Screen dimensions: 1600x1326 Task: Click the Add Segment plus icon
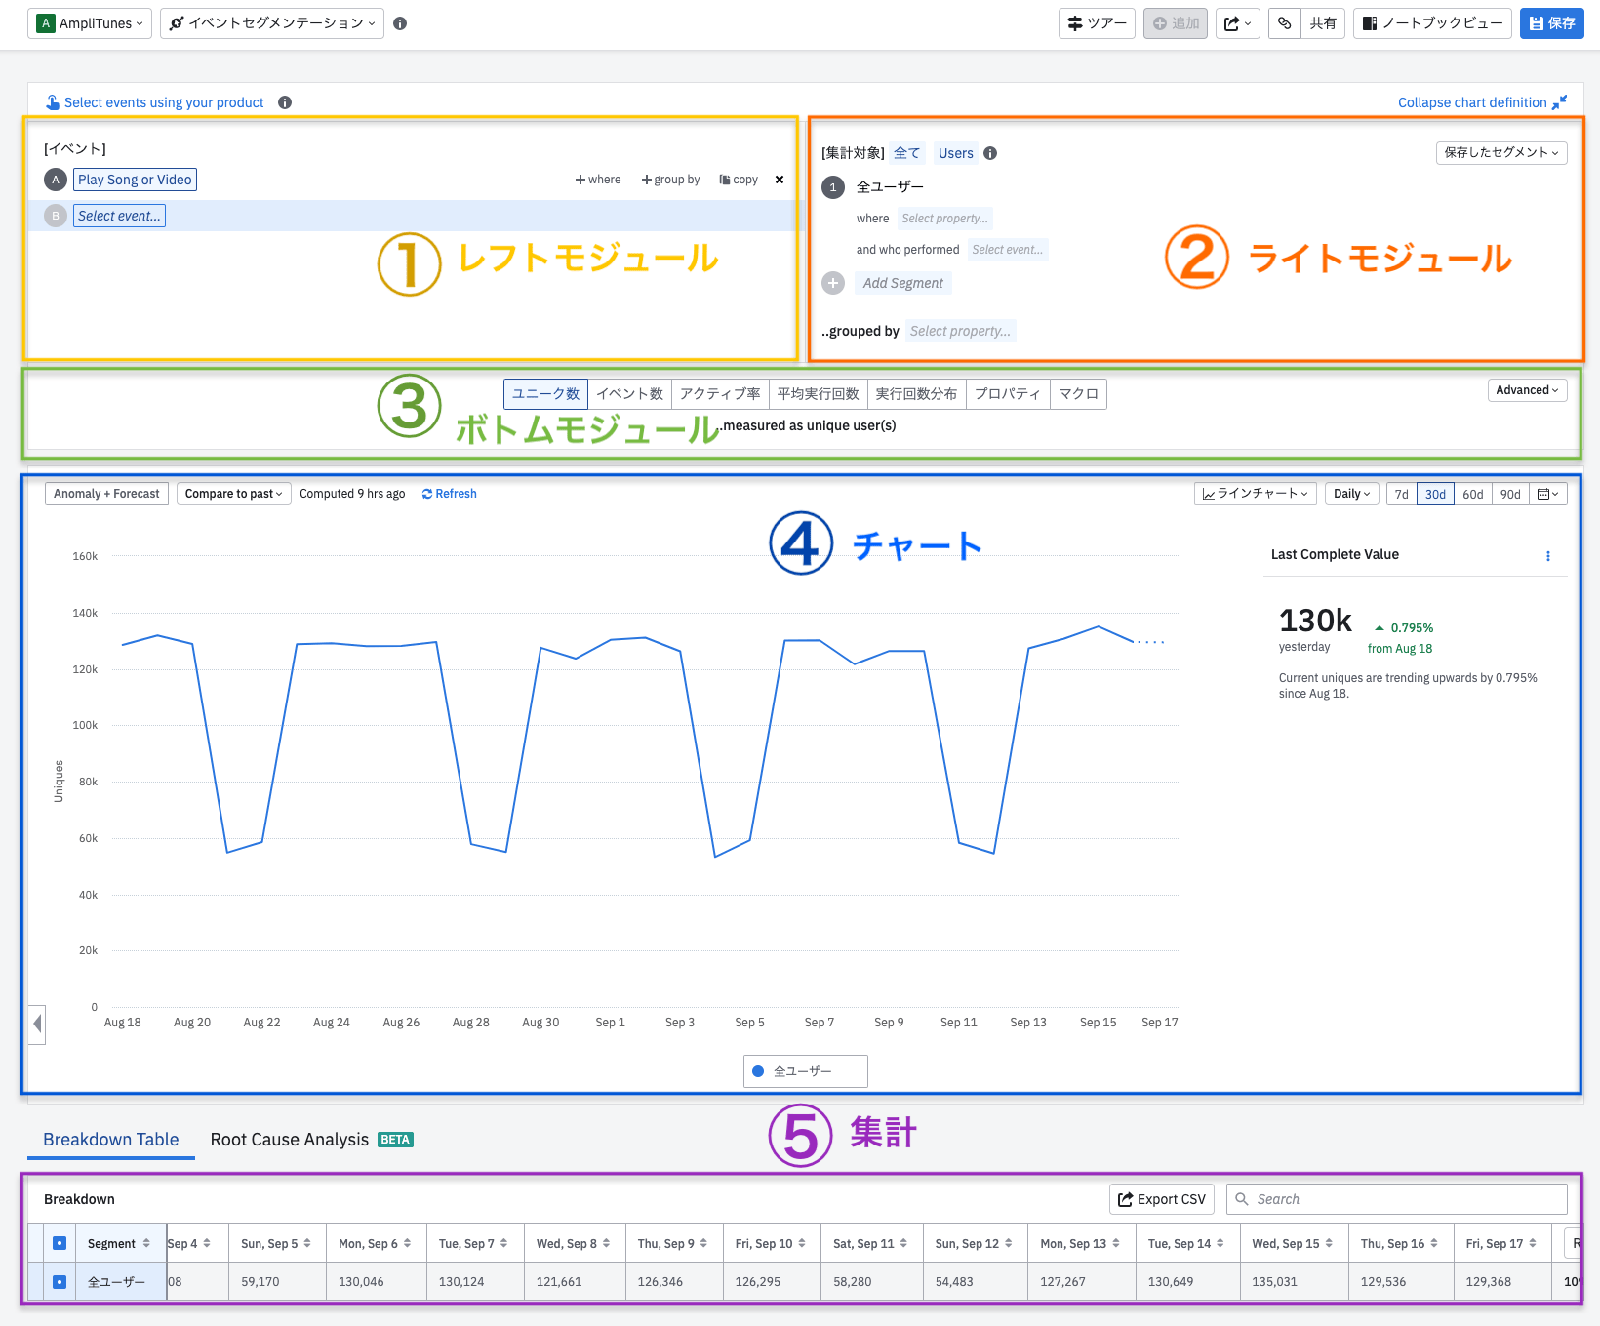click(833, 282)
